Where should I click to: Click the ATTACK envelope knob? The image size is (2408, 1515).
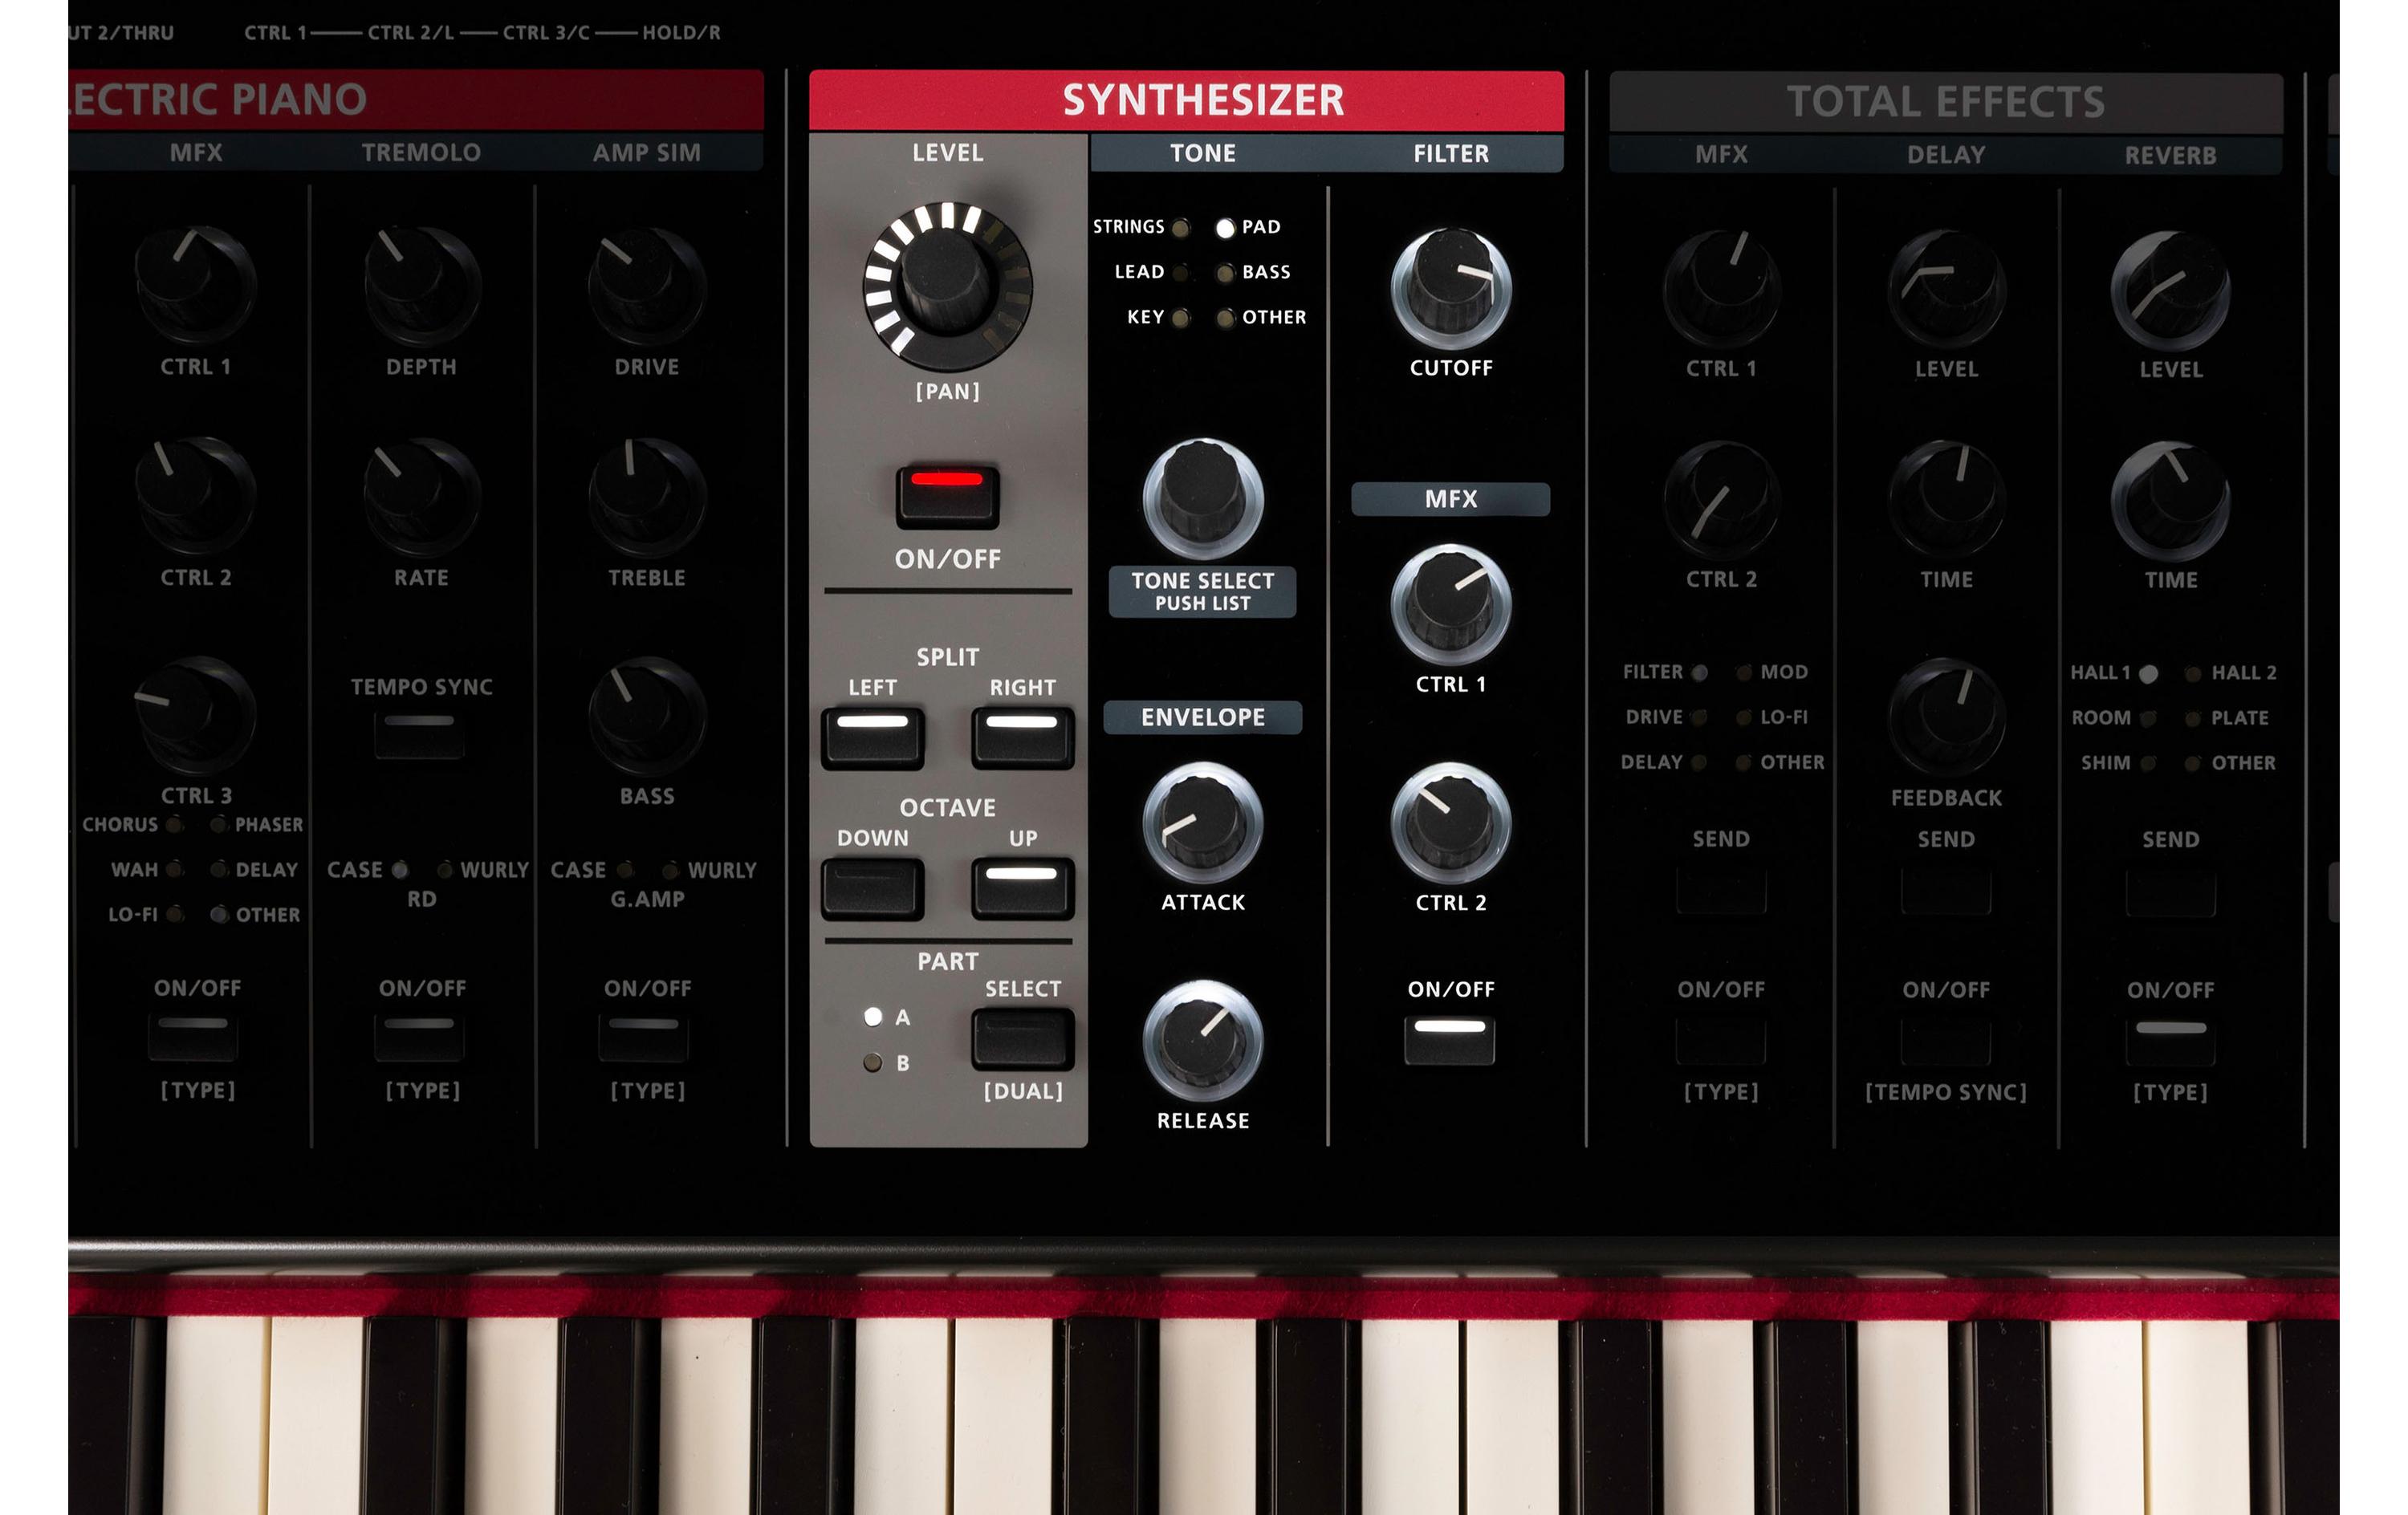click(1203, 823)
